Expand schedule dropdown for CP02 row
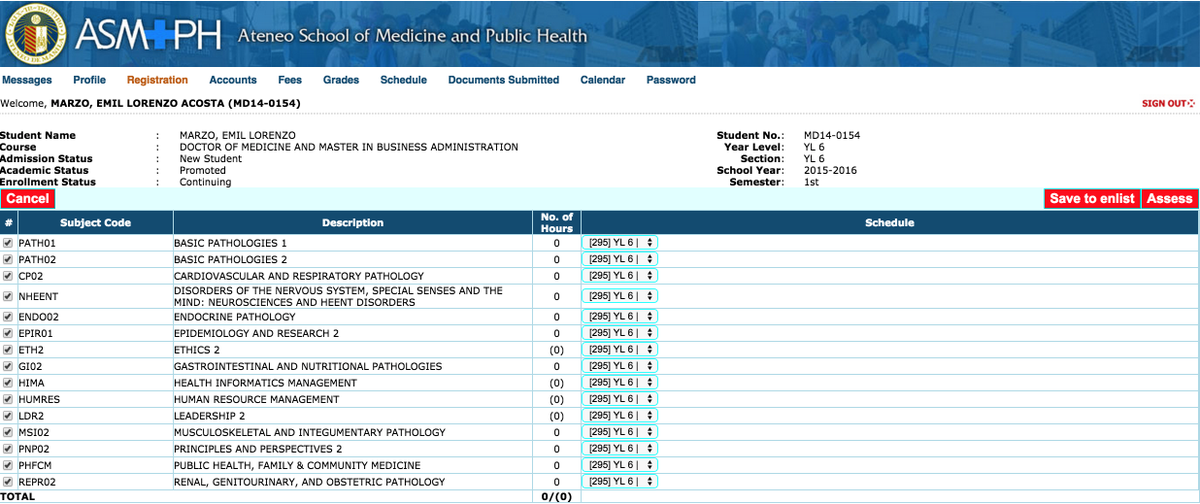The height and width of the screenshot is (504, 1200). (620, 275)
